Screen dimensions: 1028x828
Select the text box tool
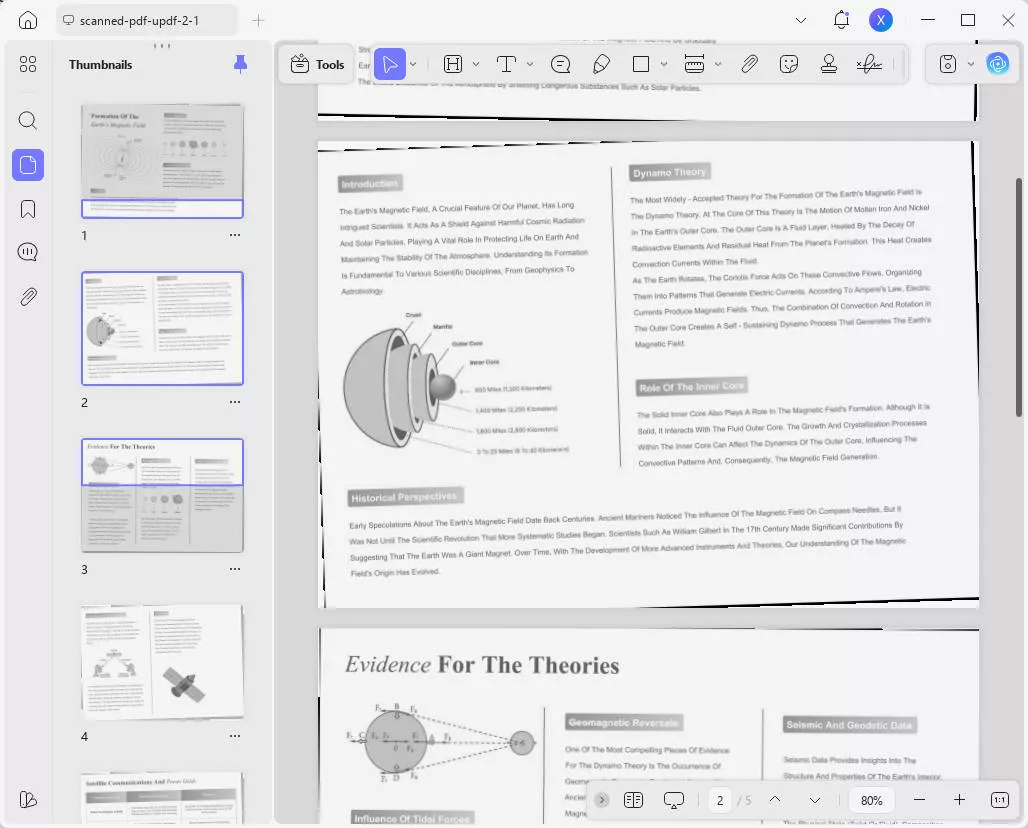[506, 64]
